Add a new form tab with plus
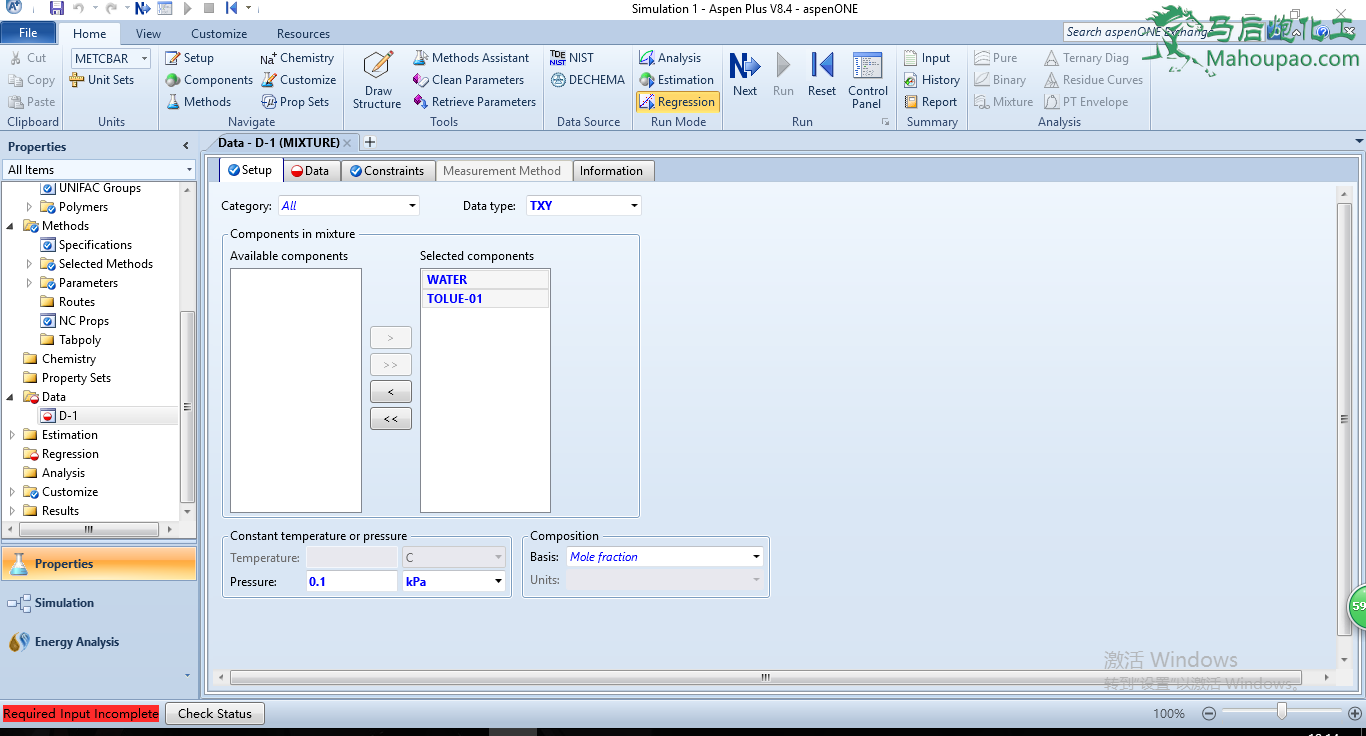Viewport: 1366px width, 736px height. (x=370, y=142)
